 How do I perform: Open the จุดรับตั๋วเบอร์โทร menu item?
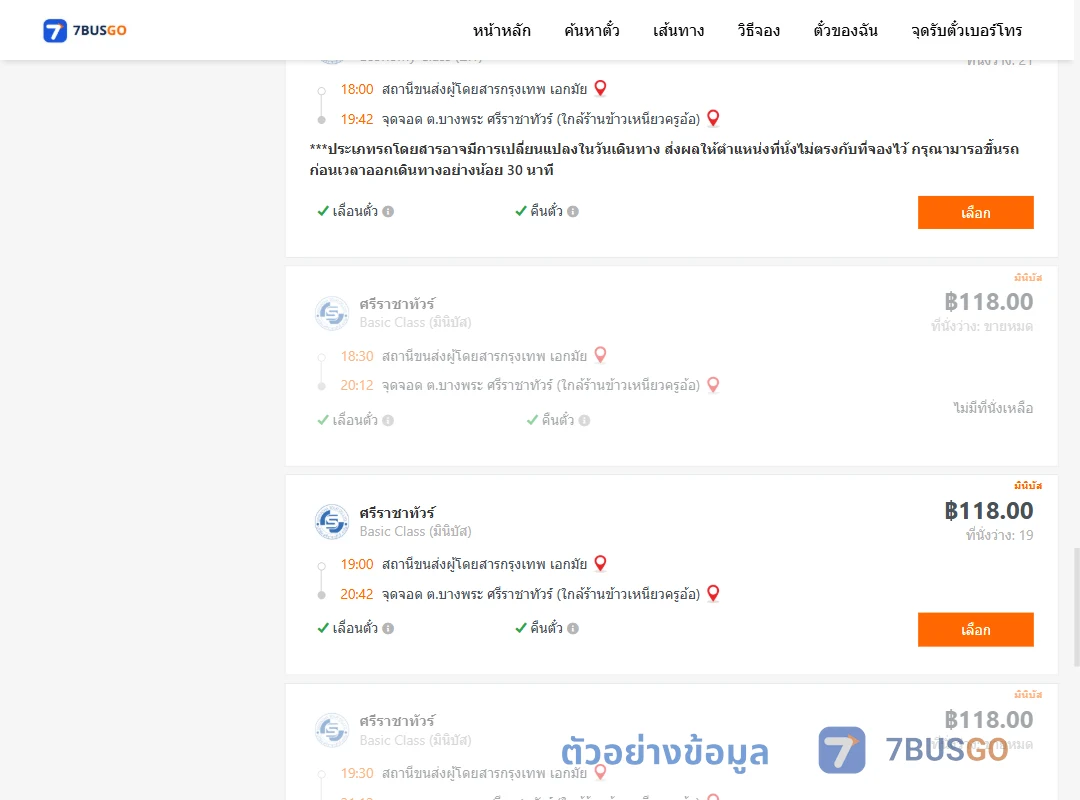pyautogui.click(x=966, y=30)
